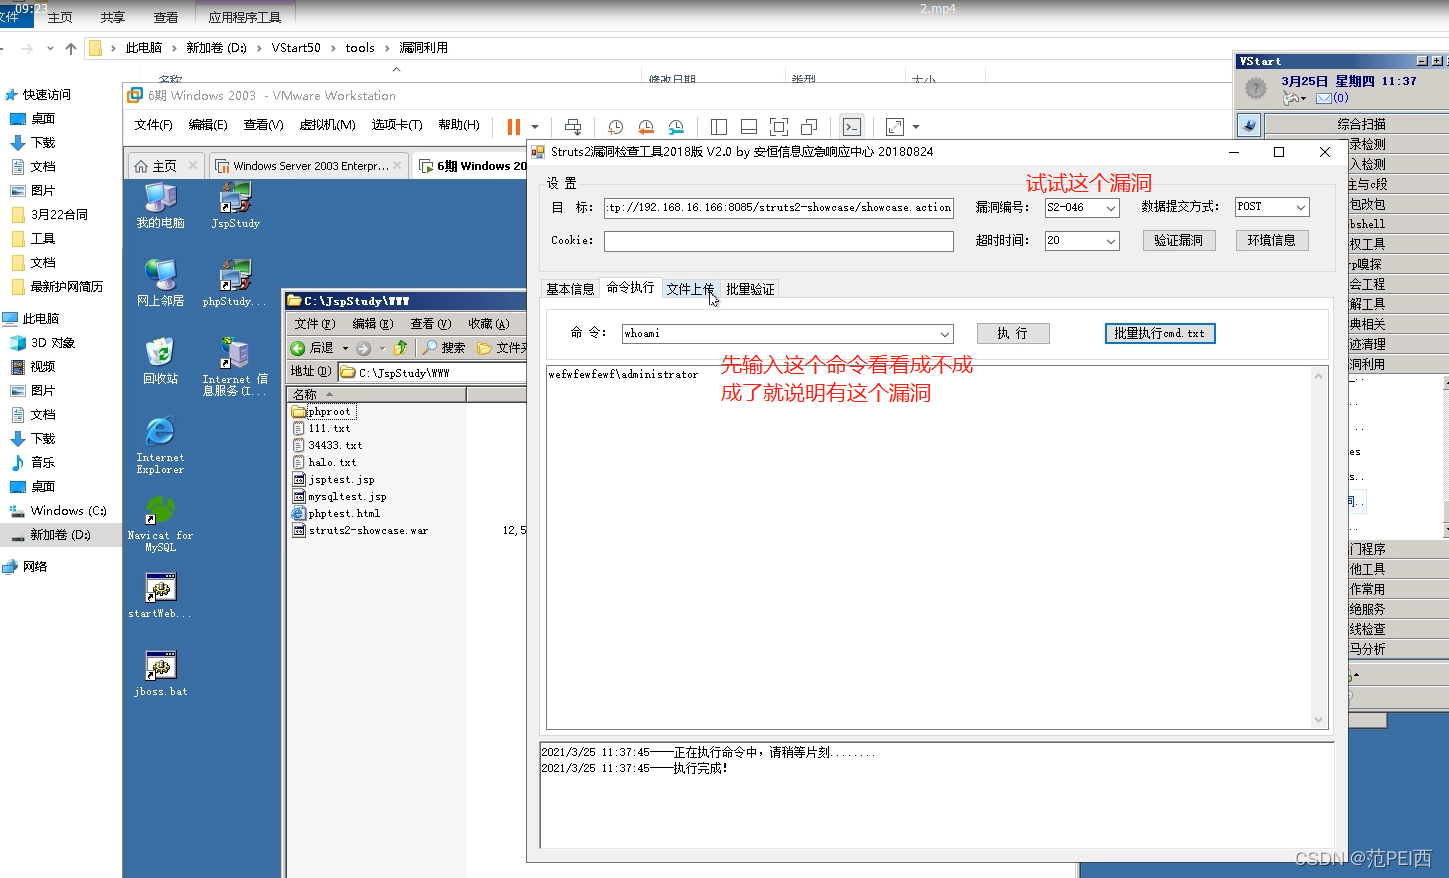Select the Internet Explorer desktop icon
Image resolution: width=1449 pixels, height=878 pixels.
[x=160, y=445]
